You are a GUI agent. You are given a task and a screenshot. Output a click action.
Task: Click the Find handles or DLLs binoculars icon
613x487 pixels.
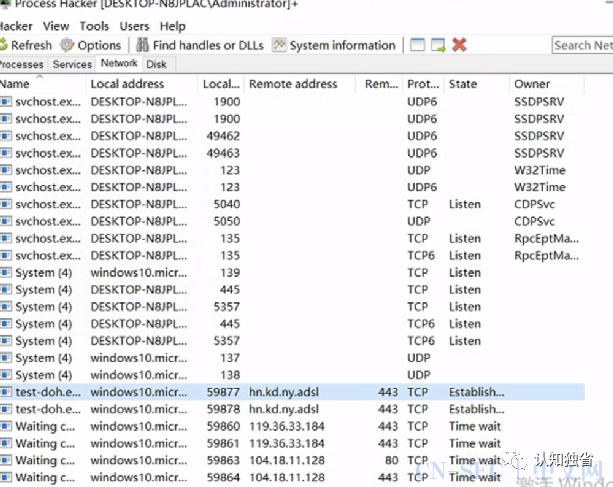pos(142,45)
